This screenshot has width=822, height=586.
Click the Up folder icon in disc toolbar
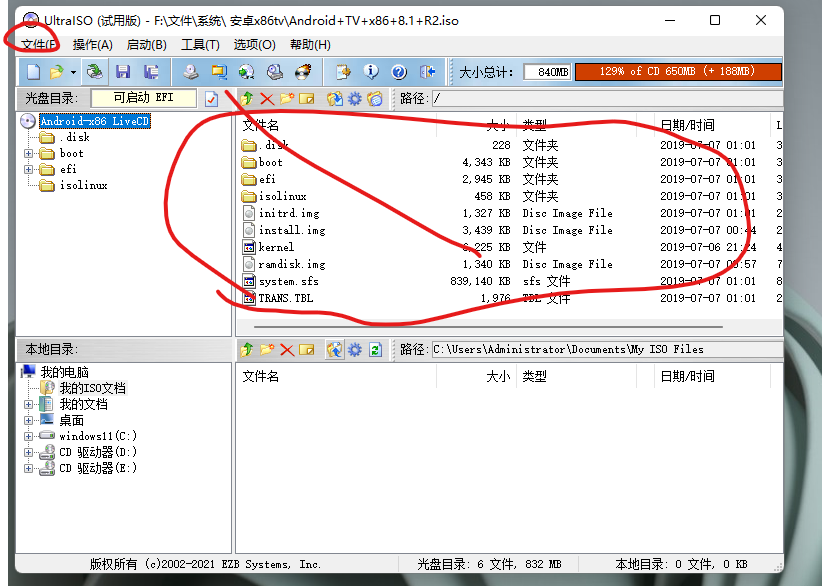247,99
